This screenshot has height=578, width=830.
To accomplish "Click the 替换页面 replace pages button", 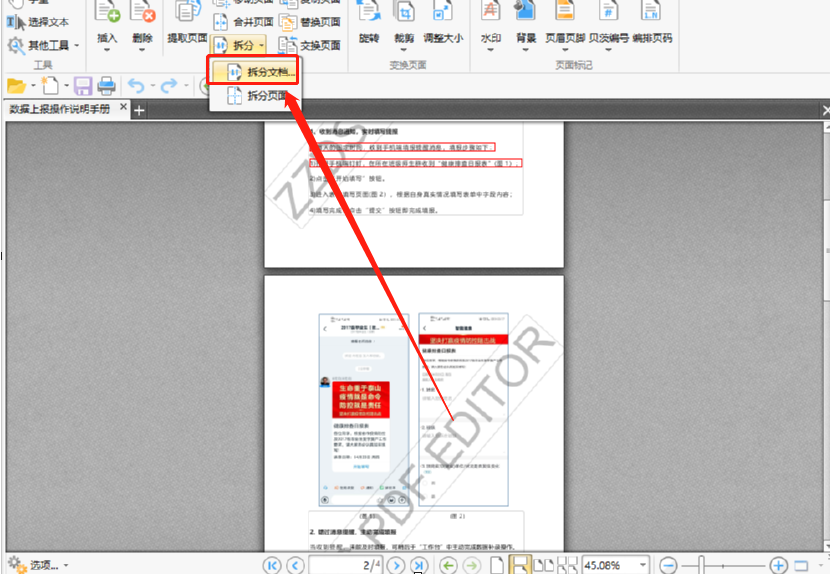I will click(x=310, y=22).
